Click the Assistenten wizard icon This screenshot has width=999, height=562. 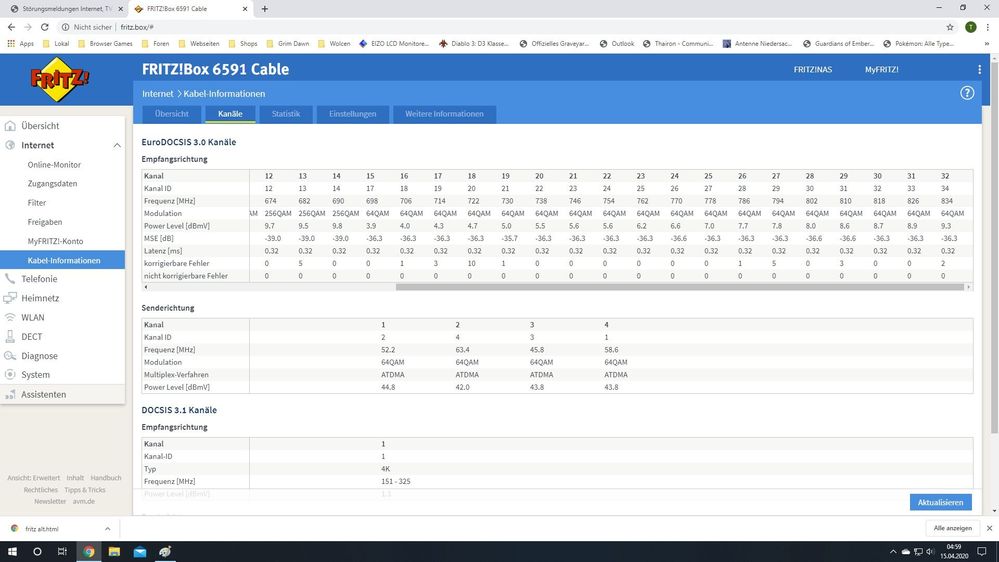[x=10, y=394]
